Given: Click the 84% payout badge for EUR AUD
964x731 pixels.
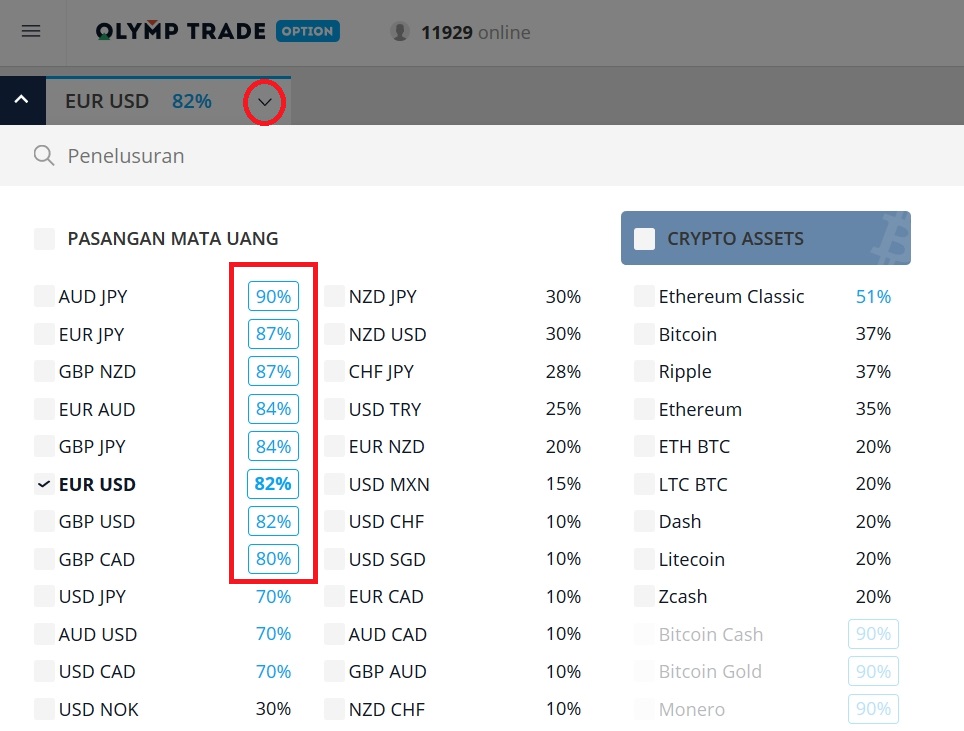Looking at the screenshot, I should pyautogui.click(x=272, y=409).
